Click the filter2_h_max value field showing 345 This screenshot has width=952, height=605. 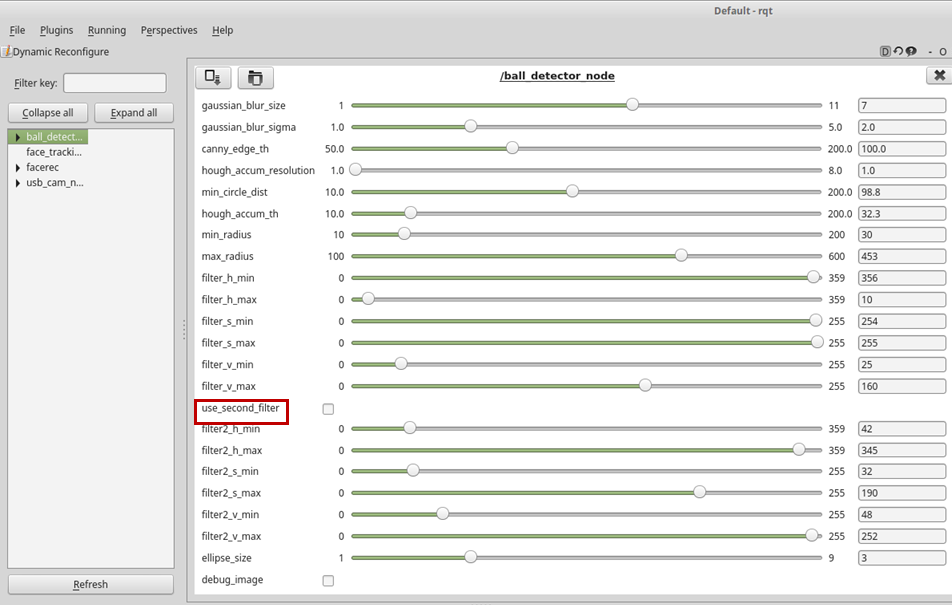902,451
